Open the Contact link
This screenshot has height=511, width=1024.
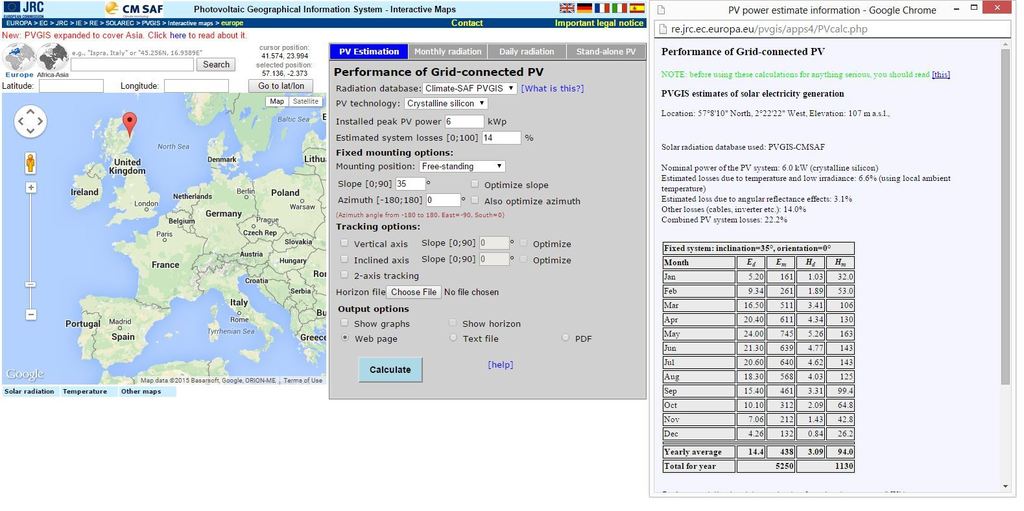[x=467, y=23]
